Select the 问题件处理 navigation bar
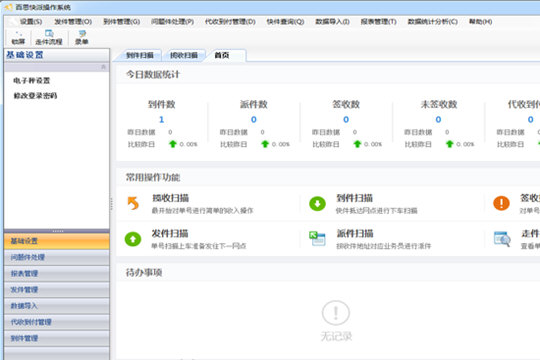This screenshot has width=540, height=360. click(x=57, y=257)
